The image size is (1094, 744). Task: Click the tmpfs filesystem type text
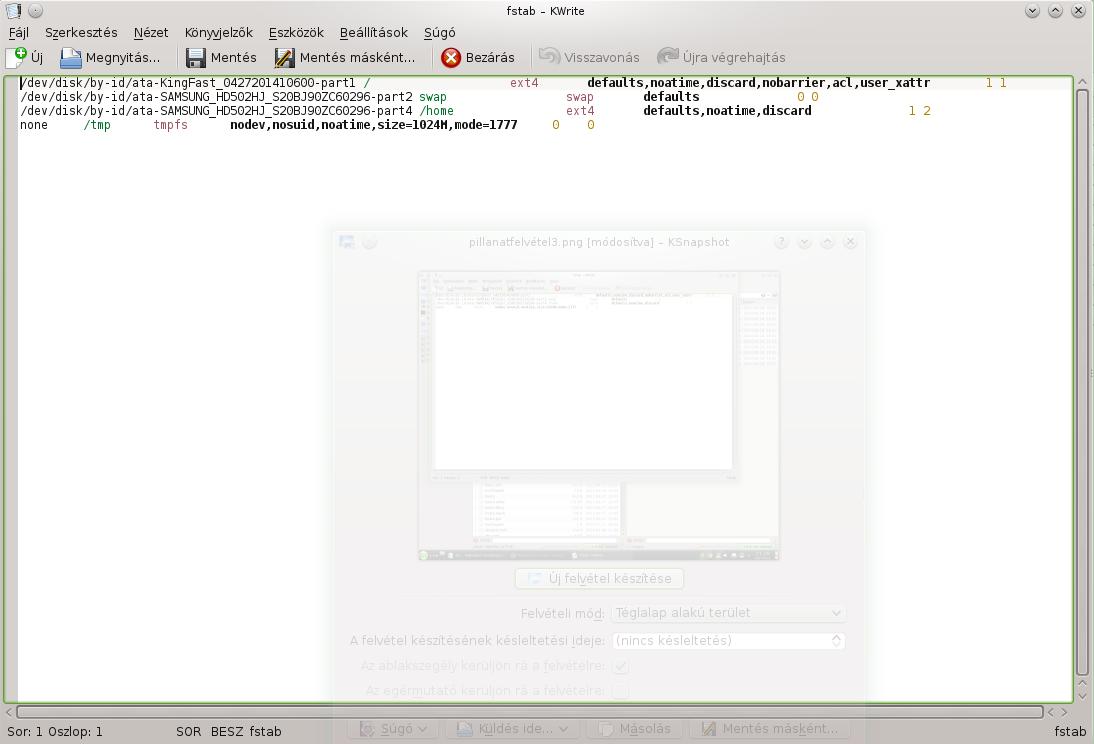[x=171, y=124]
